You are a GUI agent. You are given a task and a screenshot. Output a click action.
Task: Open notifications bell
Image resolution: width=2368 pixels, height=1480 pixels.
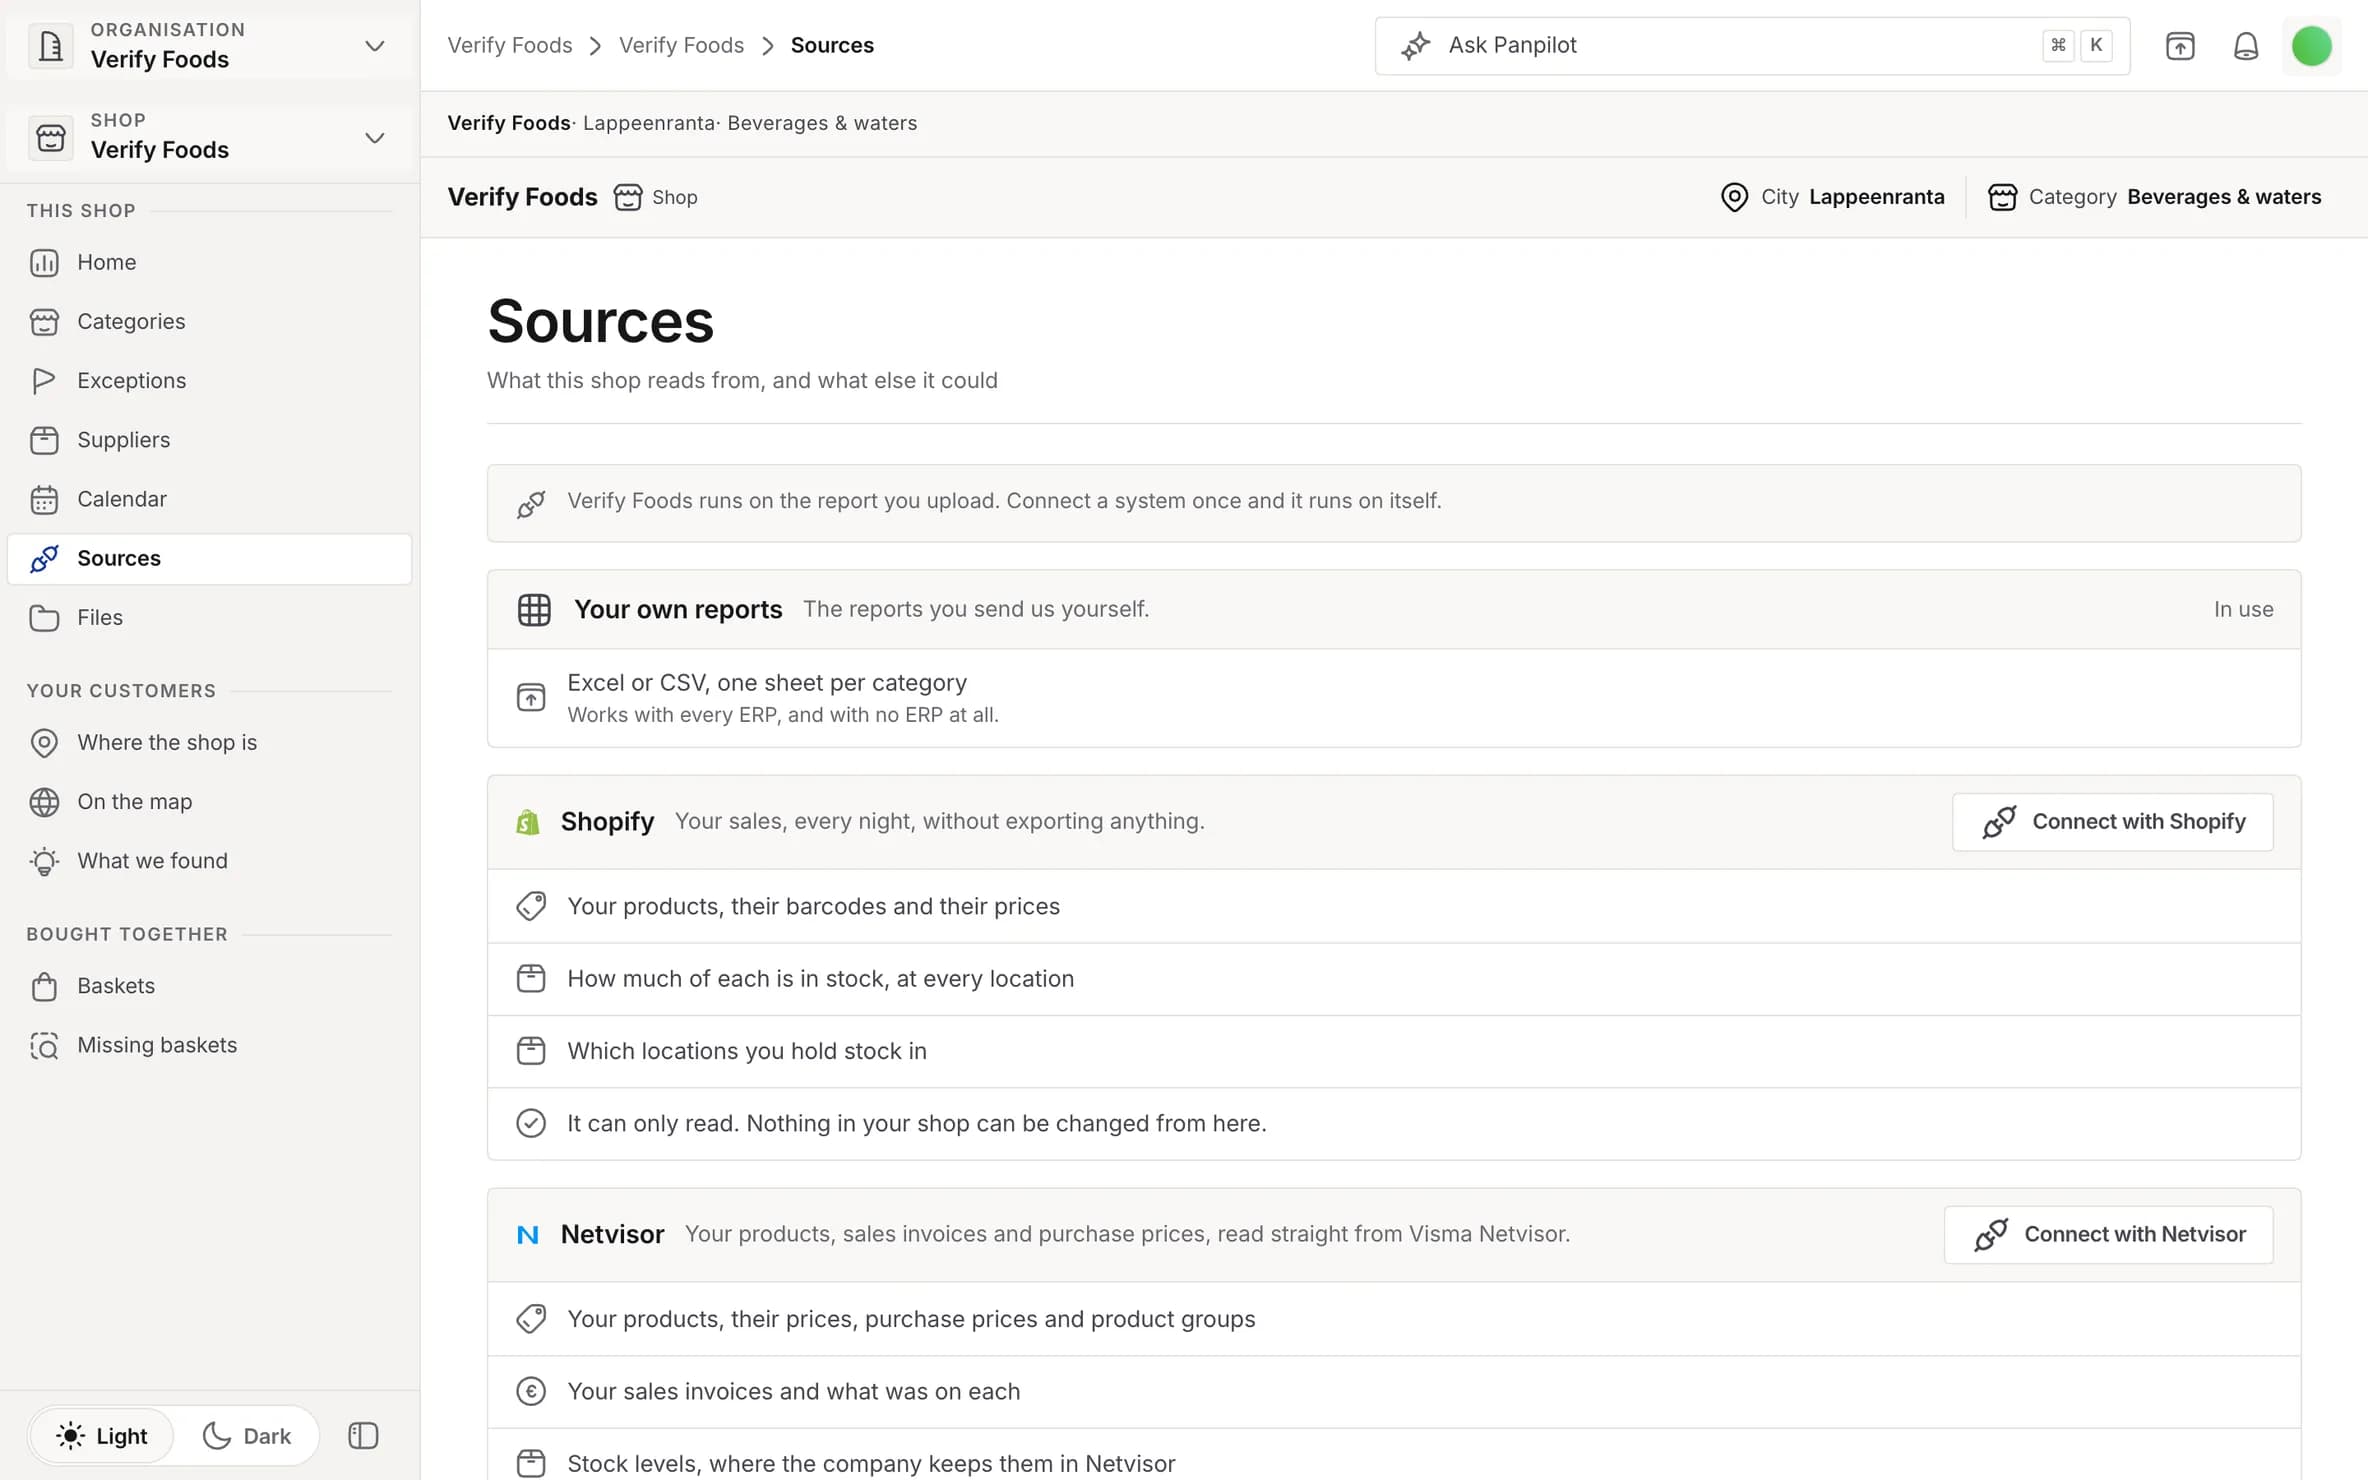[2246, 46]
